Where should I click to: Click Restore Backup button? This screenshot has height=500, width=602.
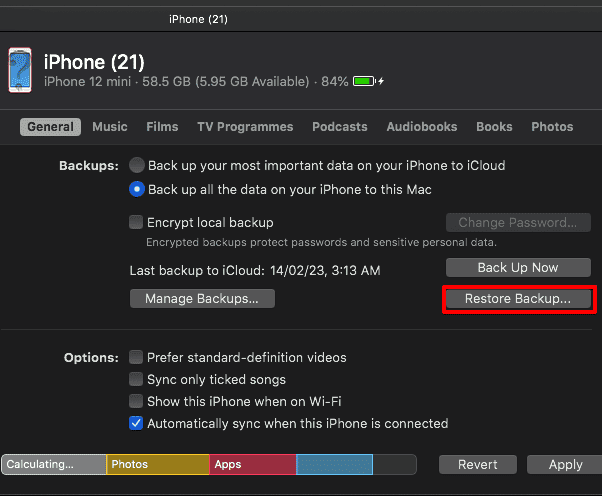(517, 298)
